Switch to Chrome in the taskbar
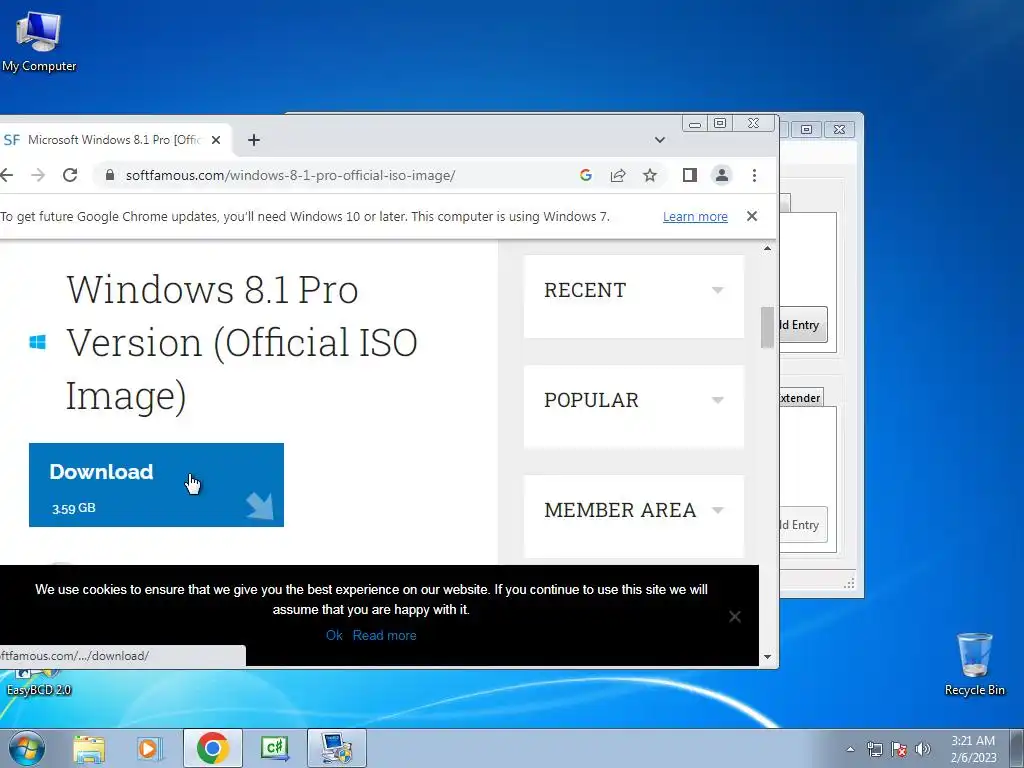This screenshot has width=1024, height=768. (212, 748)
